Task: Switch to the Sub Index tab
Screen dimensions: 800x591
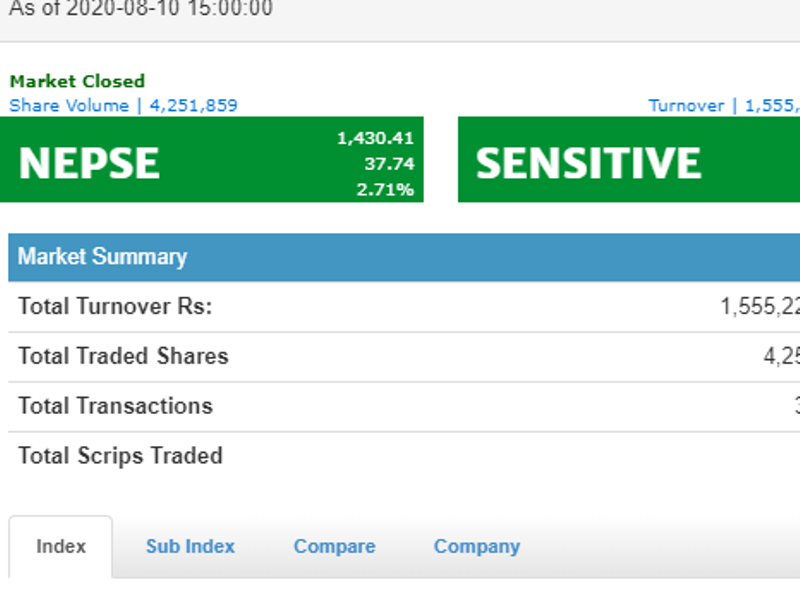Action: tap(190, 547)
